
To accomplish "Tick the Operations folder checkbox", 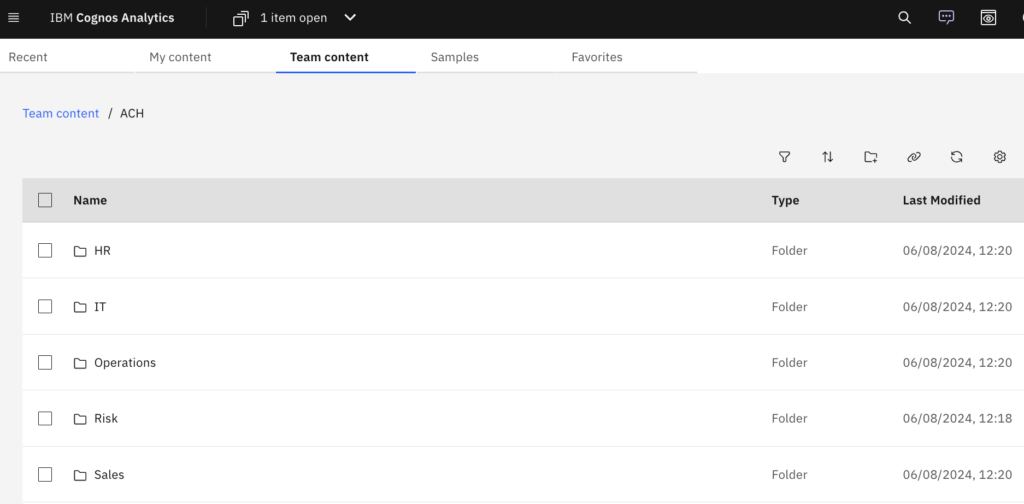I will [x=45, y=363].
